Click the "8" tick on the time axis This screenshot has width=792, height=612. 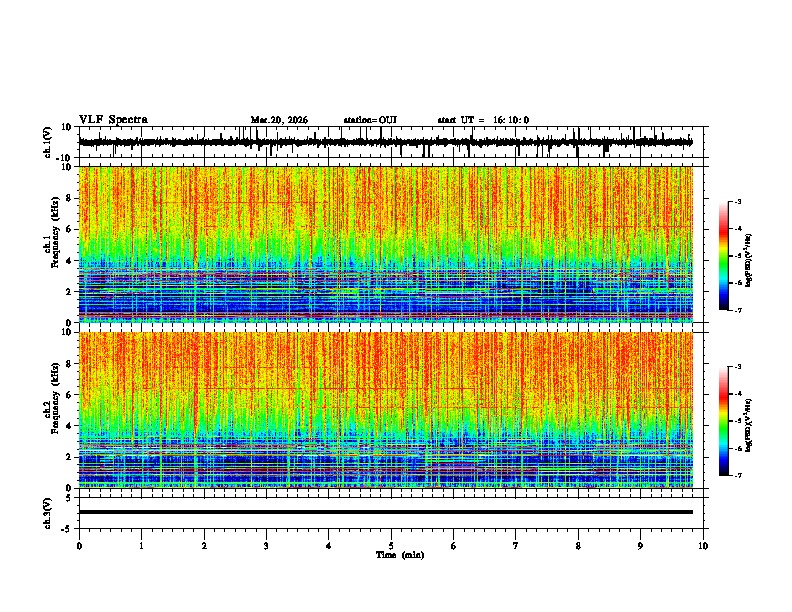click(x=578, y=546)
